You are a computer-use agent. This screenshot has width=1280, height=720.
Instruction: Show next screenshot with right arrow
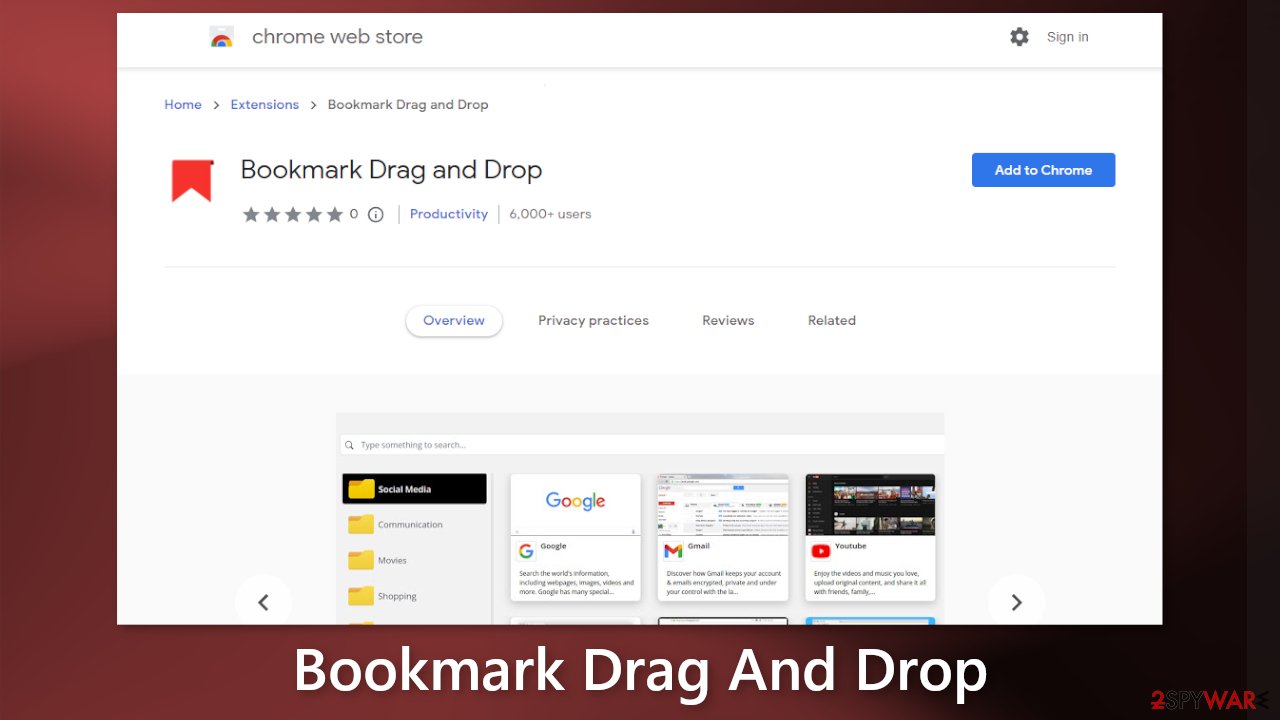point(1016,602)
